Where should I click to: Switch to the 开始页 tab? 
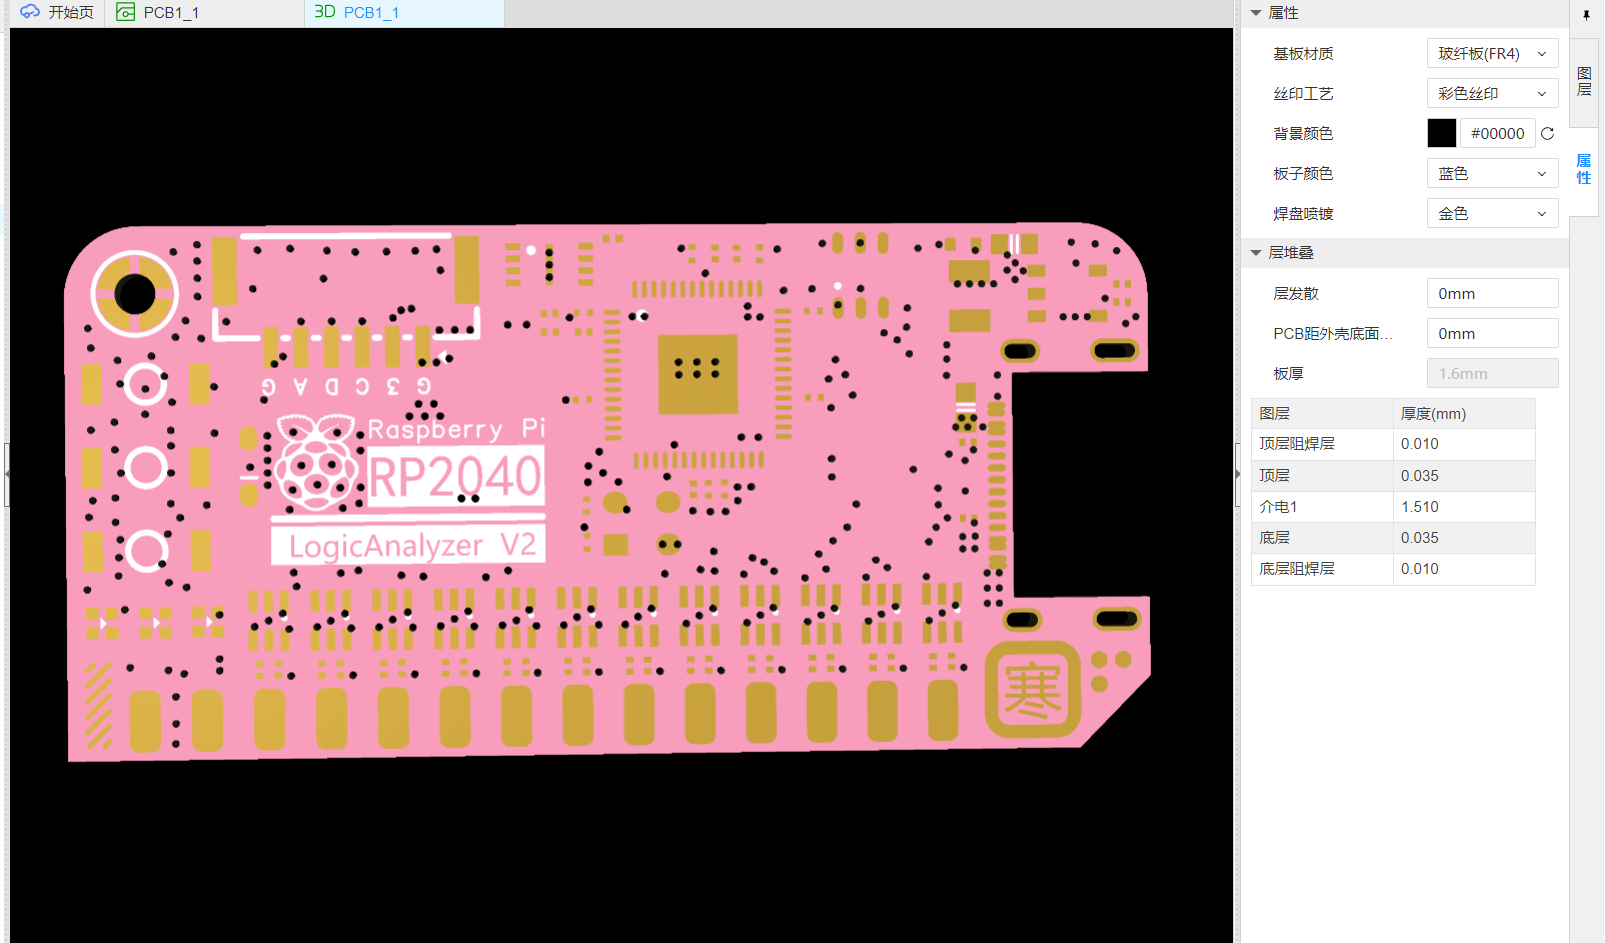tap(58, 13)
